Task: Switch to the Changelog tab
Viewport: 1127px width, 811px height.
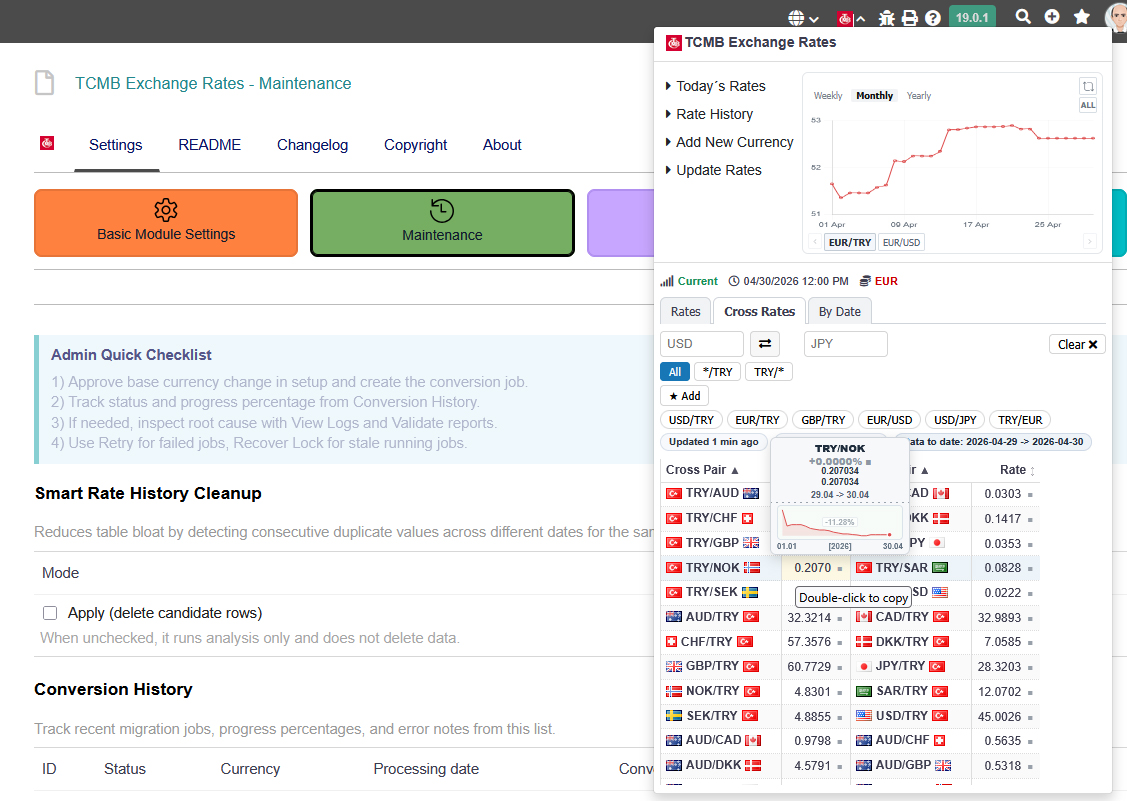Action: click(x=312, y=145)
